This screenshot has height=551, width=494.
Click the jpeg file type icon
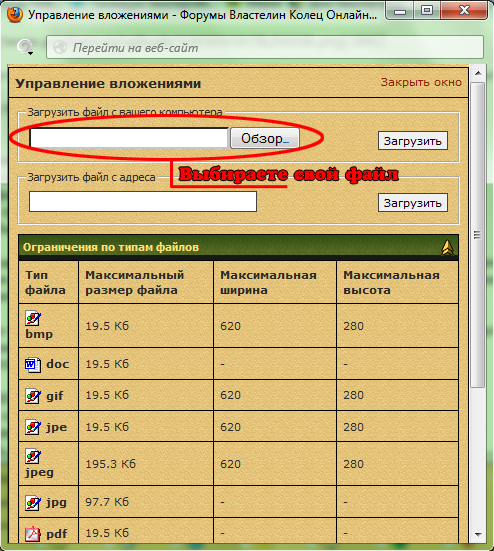(x=33, y=456)
